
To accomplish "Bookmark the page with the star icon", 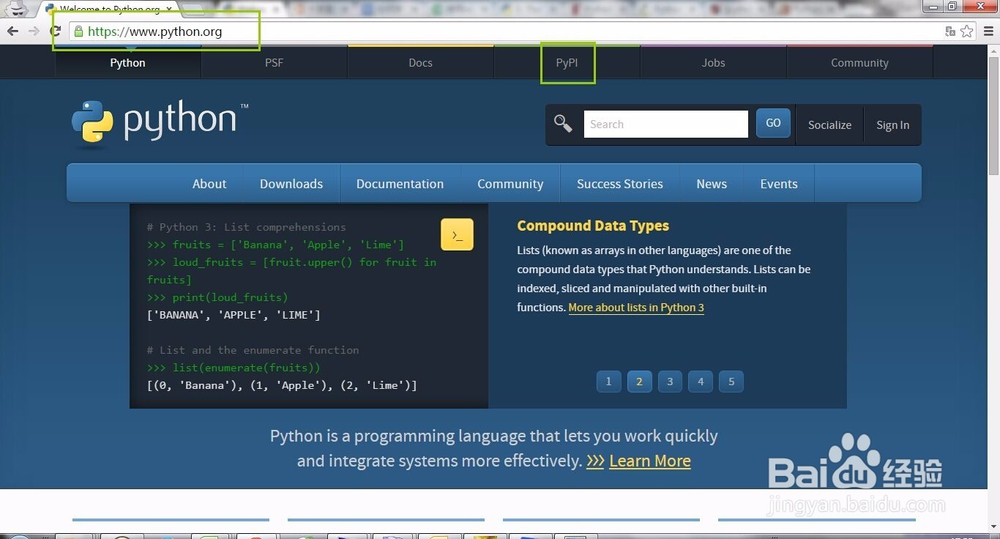I will [x=967, y=31].
